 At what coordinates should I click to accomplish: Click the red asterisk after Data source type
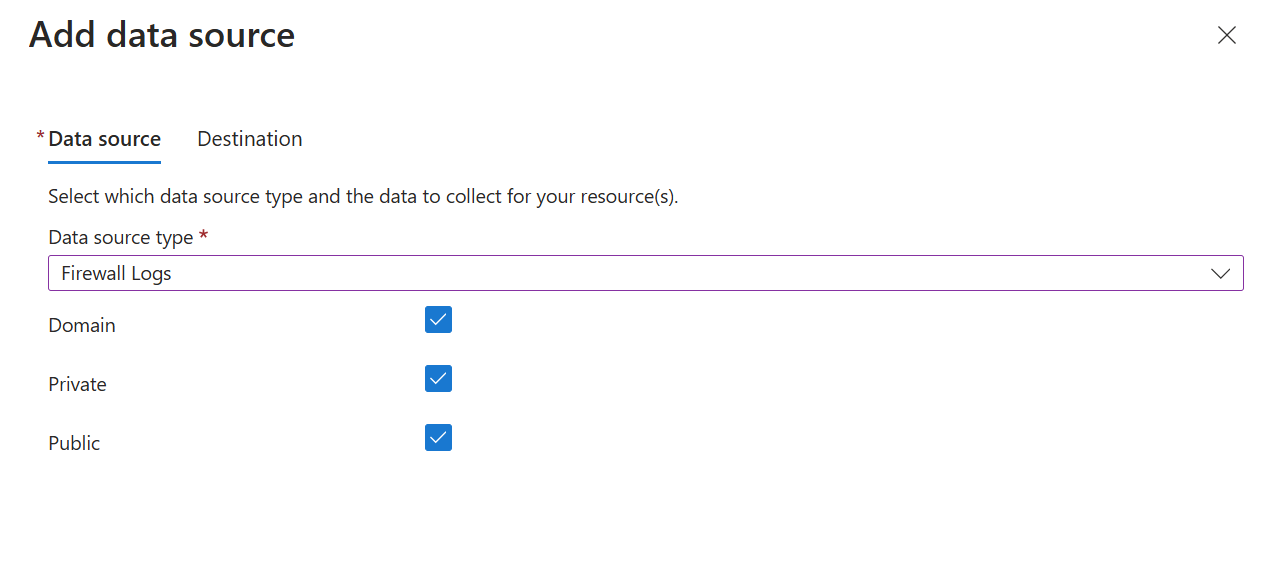[203, 236]
